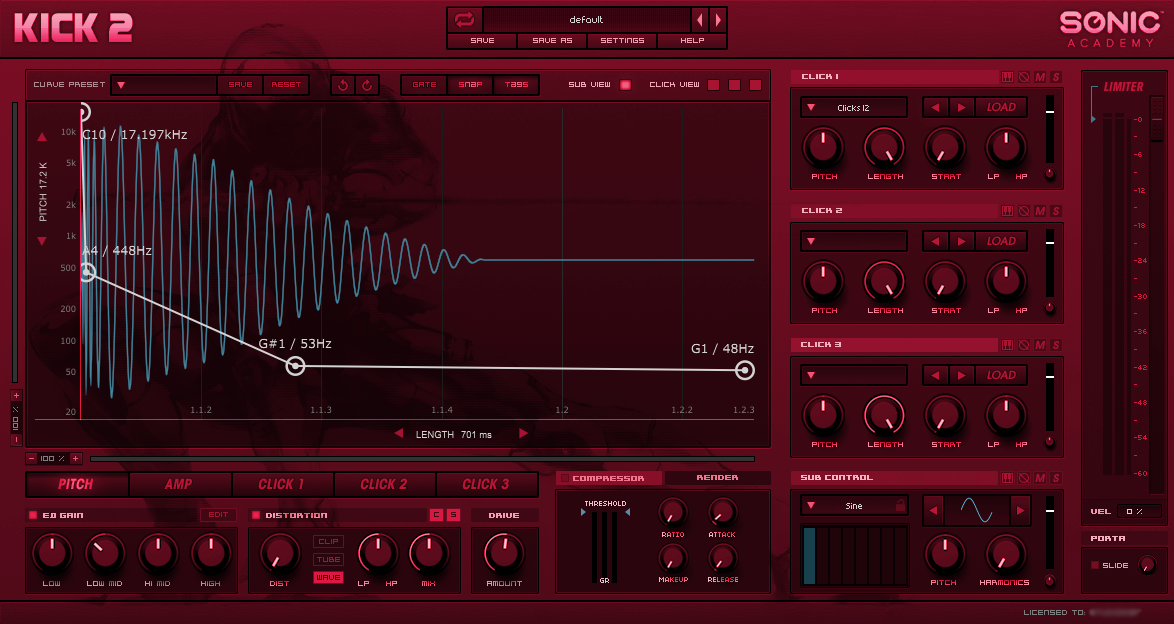
Task: Go to next preset arrow beside default
Action: pyautogui.click(x=717, y=19)
